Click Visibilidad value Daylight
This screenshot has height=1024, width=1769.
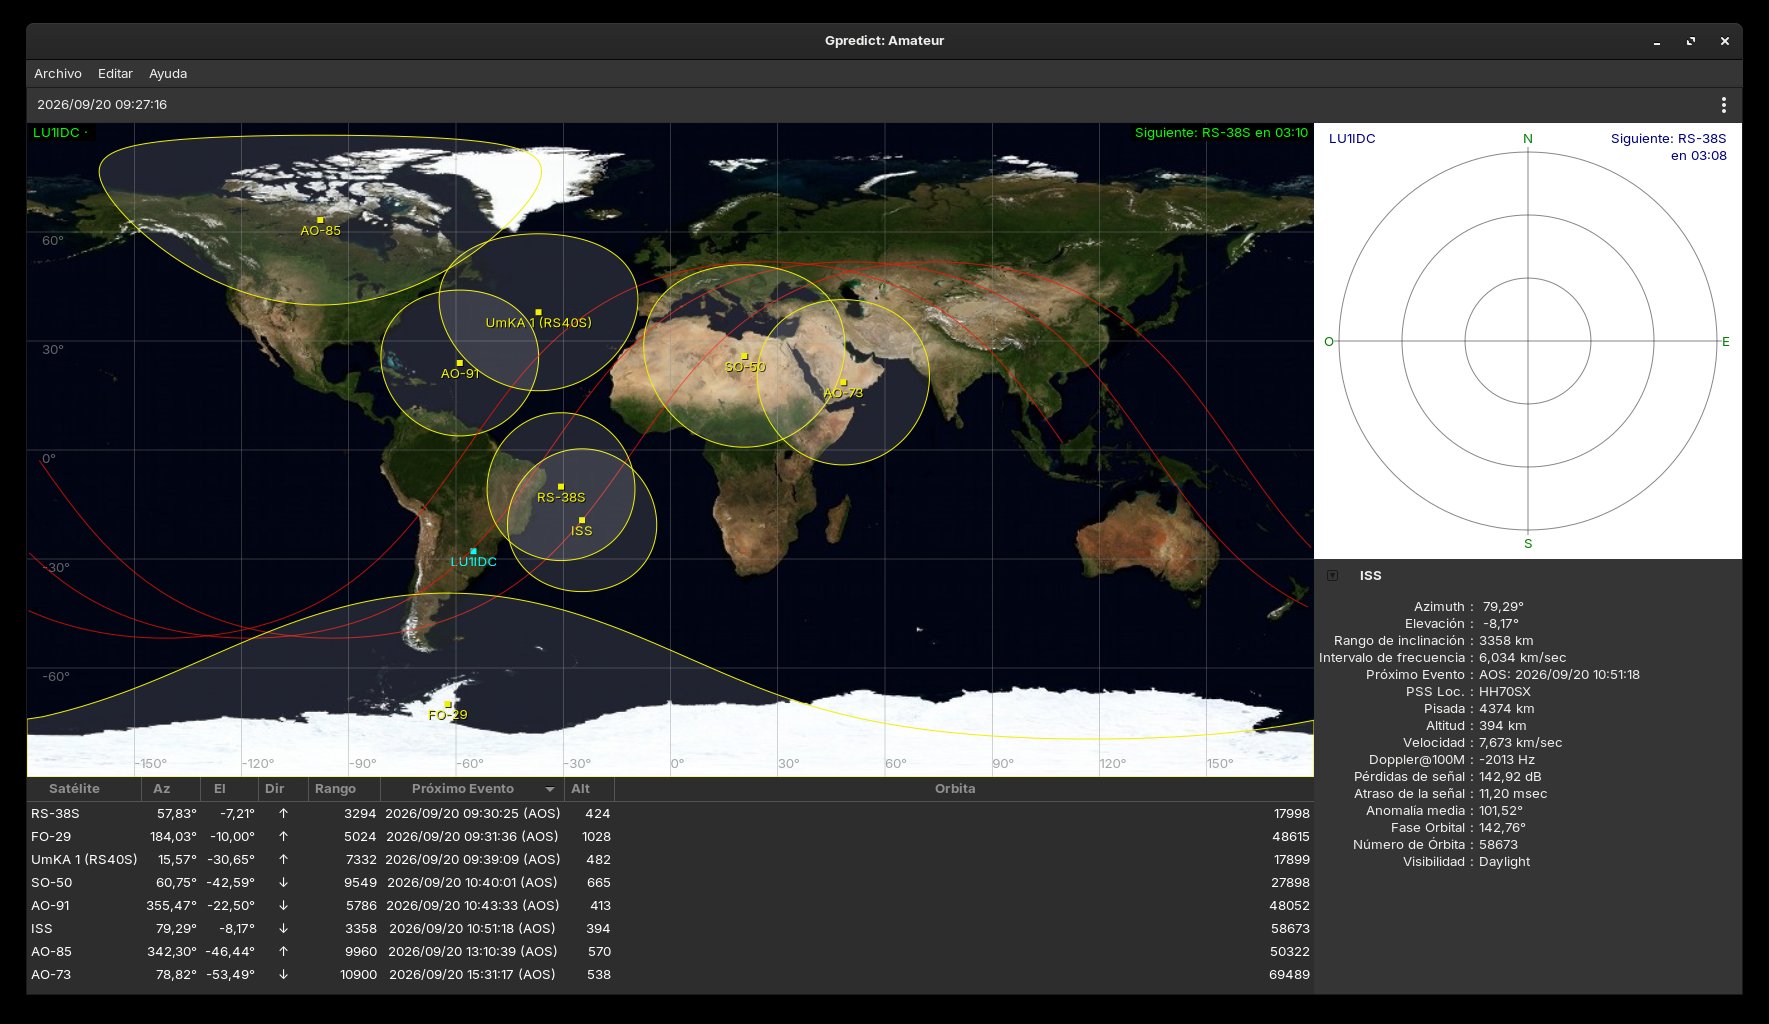(1505, 862)
